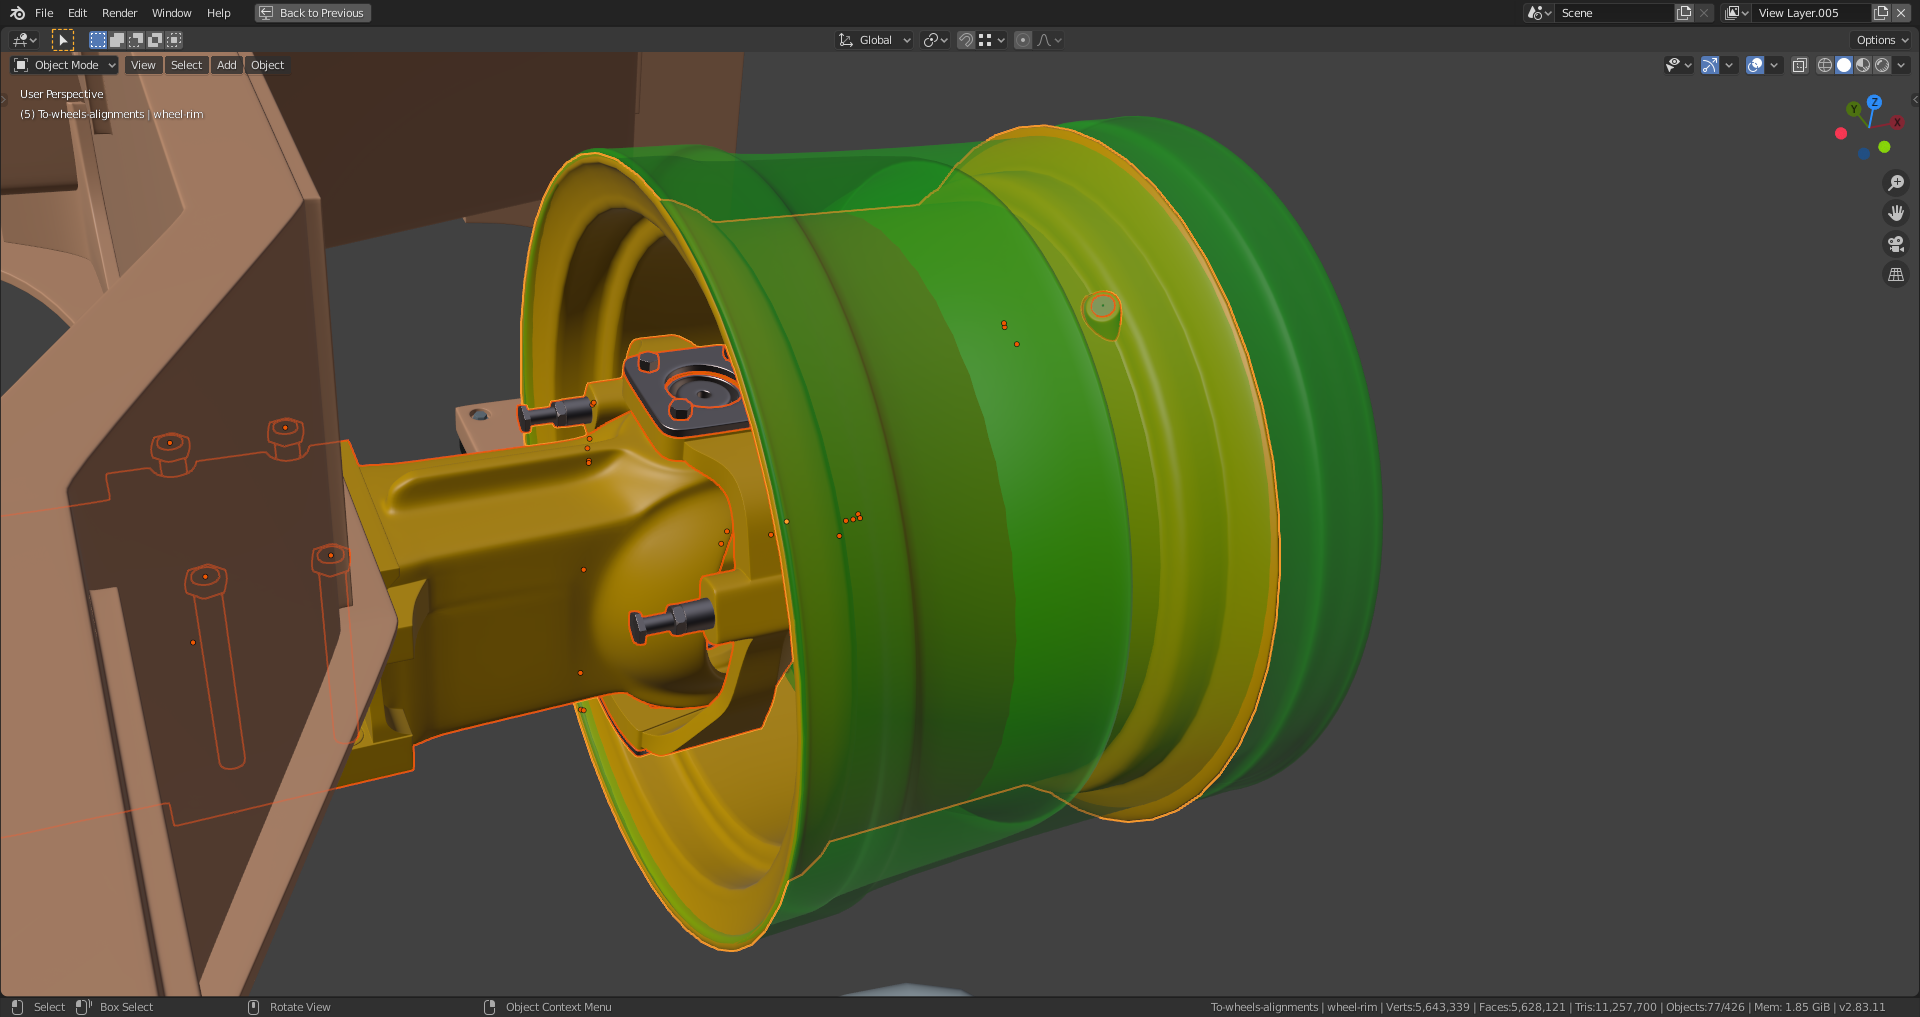Click the Scene name field
Image resolution: width=1920 pixels, height=1017 pixels.
click(1615, 13)
